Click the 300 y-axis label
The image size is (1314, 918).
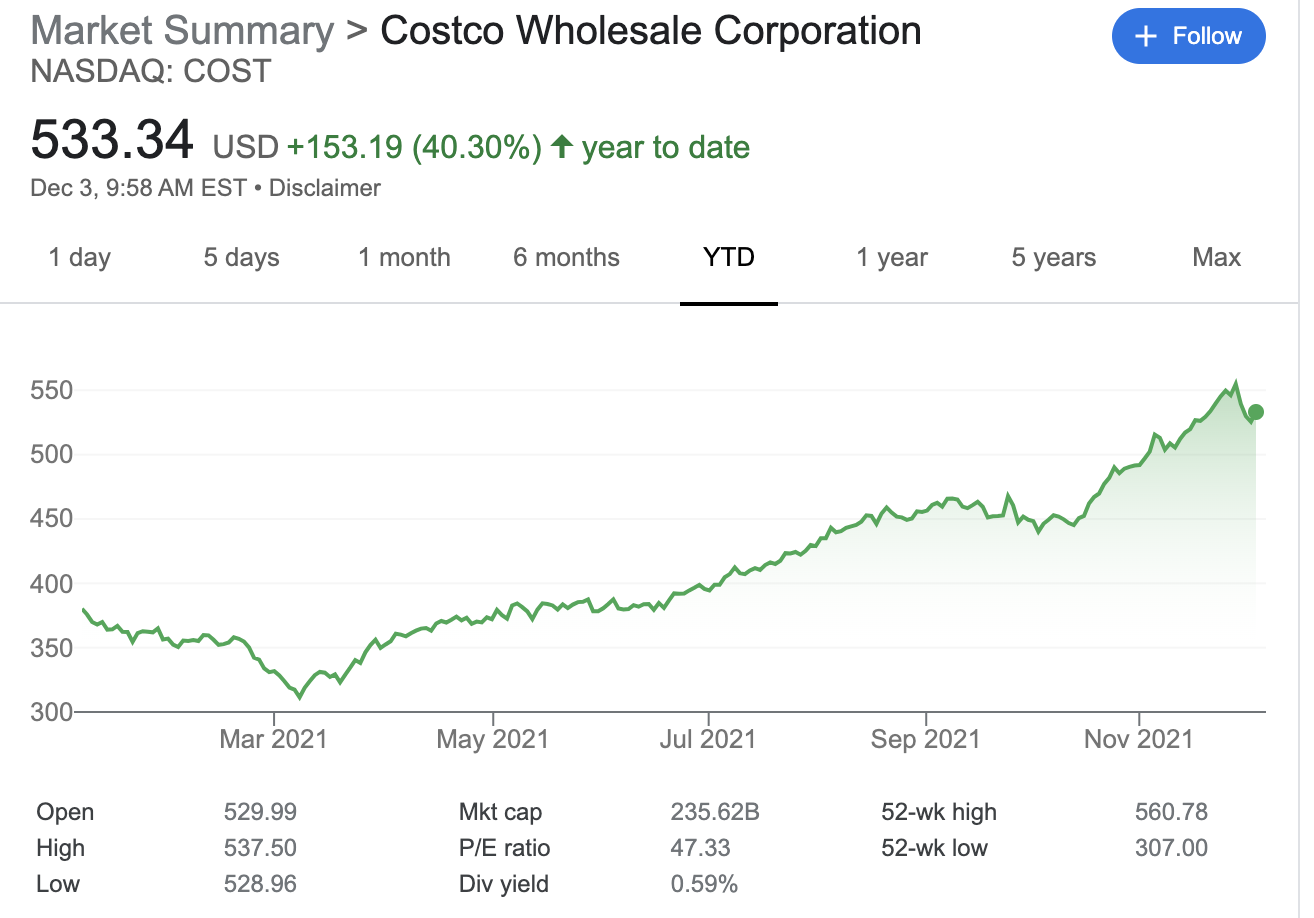[x=51, y=712]
